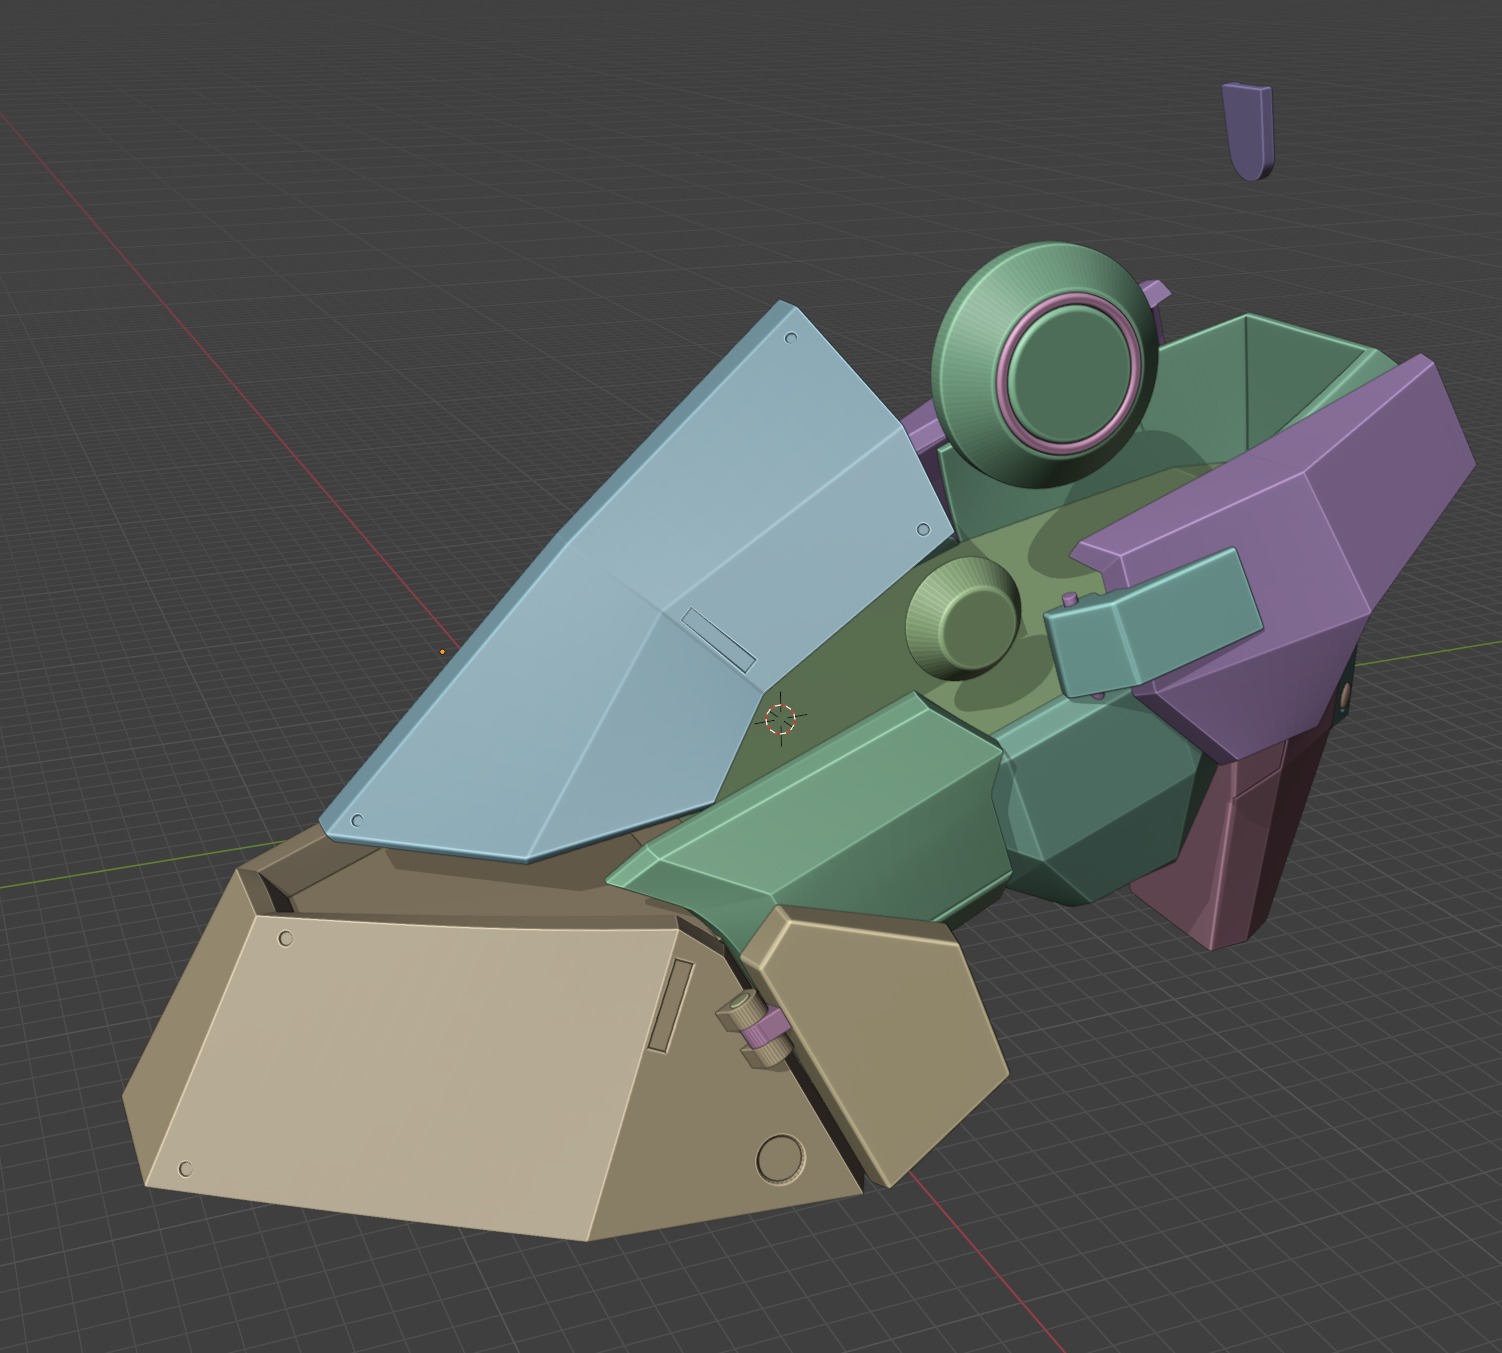Click the small orange origin dot
The height and width of the screenshot is (1353, 1502).
tap(442, 652)
